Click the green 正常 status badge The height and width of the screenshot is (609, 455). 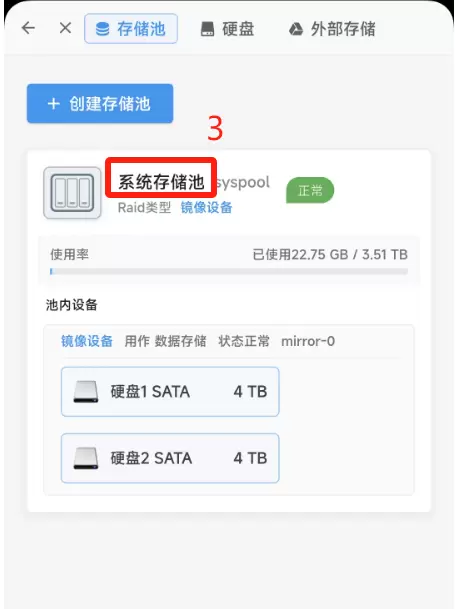click(310, 190)
